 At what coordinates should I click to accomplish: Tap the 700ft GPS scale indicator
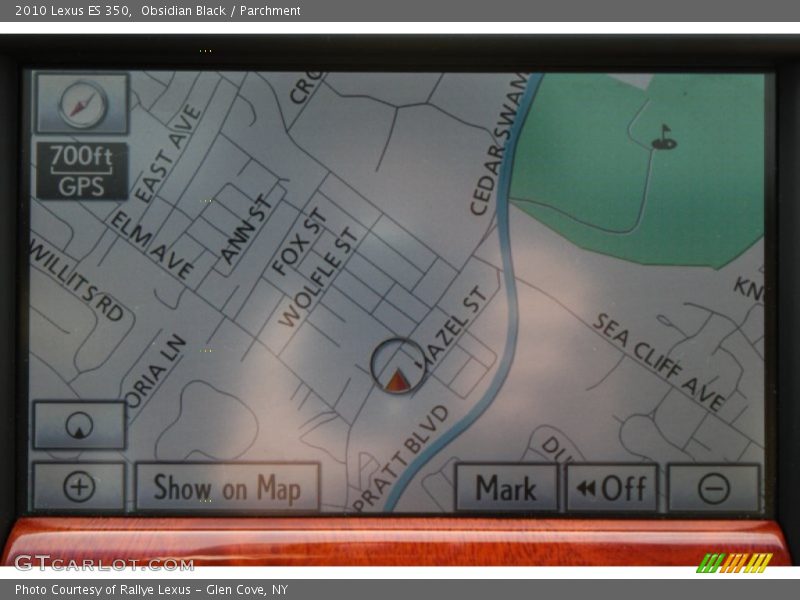click(82, 170)
